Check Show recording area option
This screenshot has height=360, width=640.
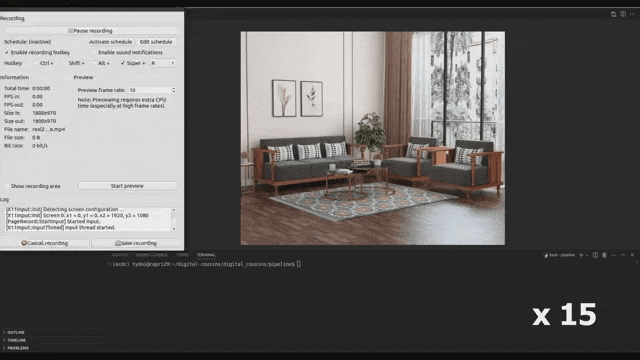(x=7, y=186)
